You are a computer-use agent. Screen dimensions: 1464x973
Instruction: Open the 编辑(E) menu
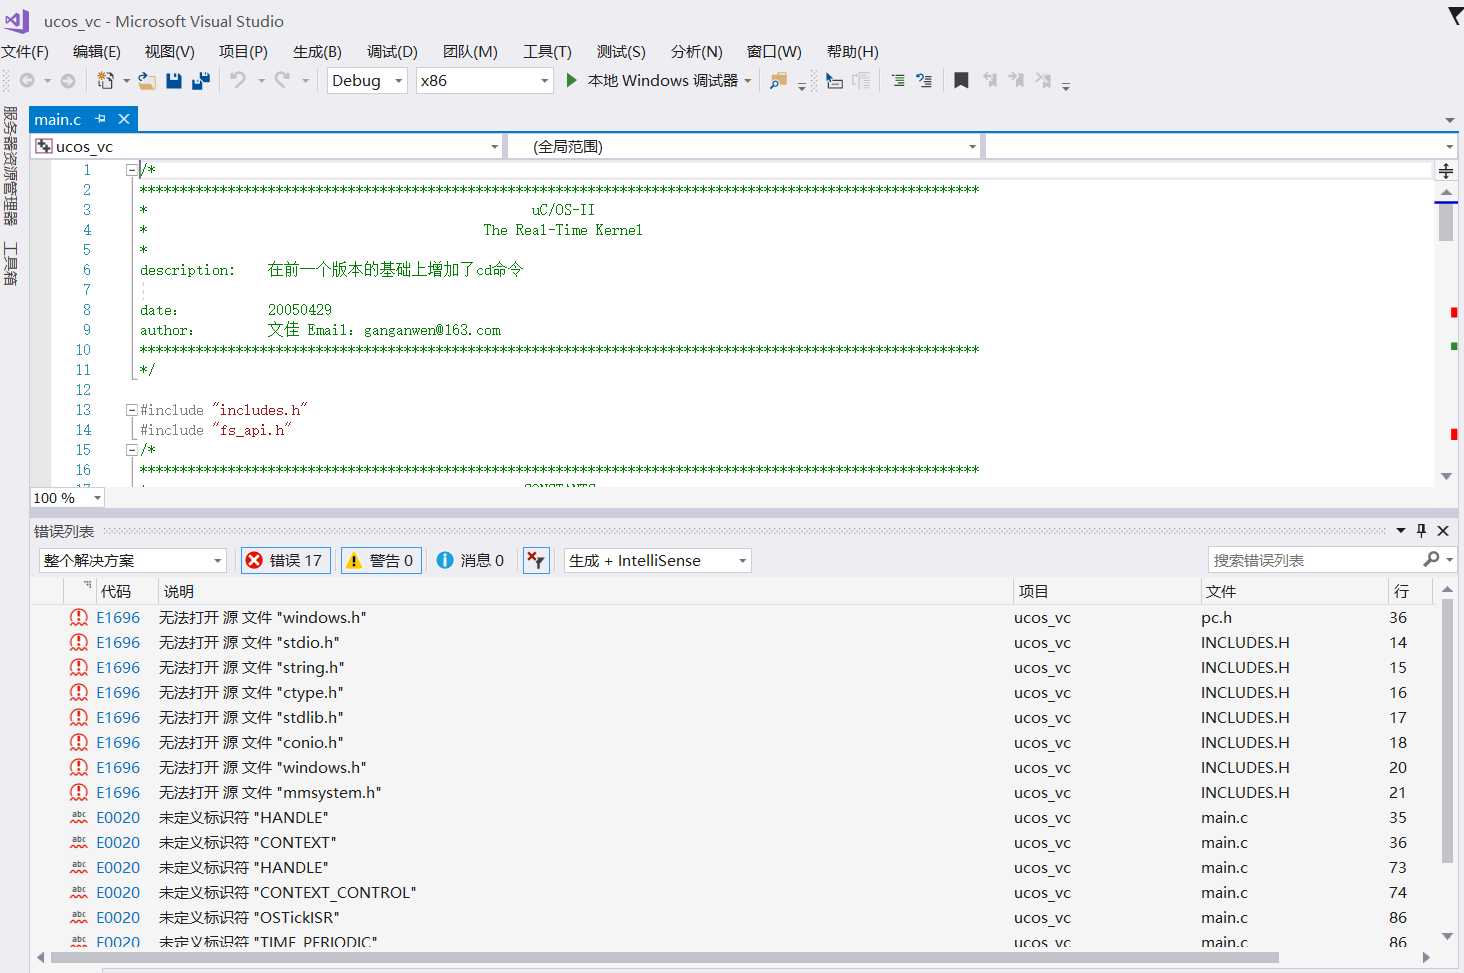click(96, 51)
